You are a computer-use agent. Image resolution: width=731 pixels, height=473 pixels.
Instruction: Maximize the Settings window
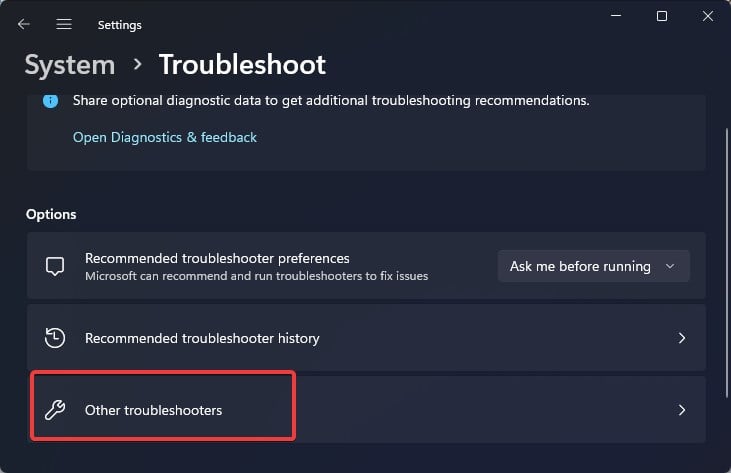[661, 17]
